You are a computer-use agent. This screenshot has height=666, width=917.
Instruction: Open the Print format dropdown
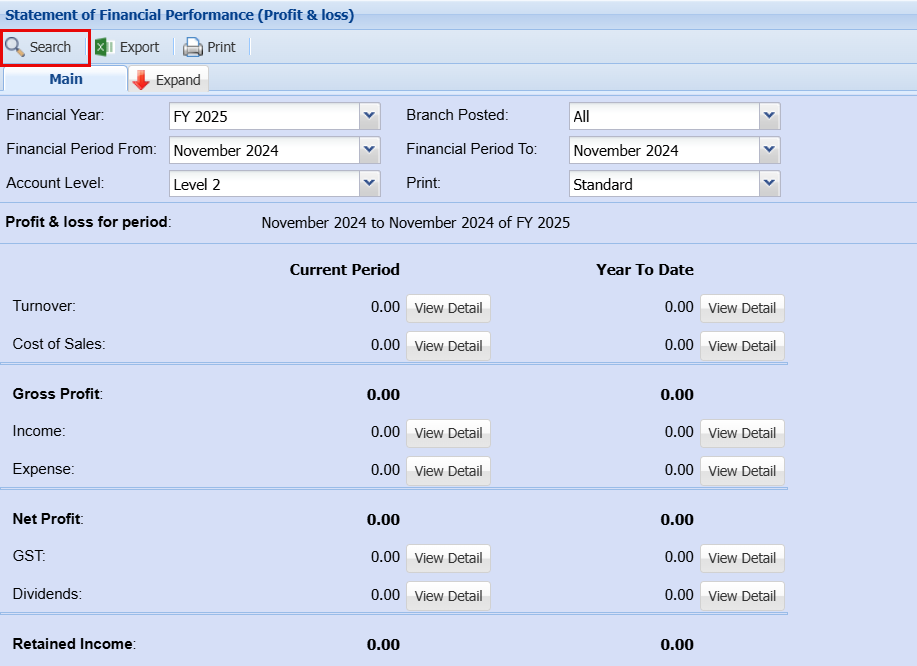click(x=769, y=184)
